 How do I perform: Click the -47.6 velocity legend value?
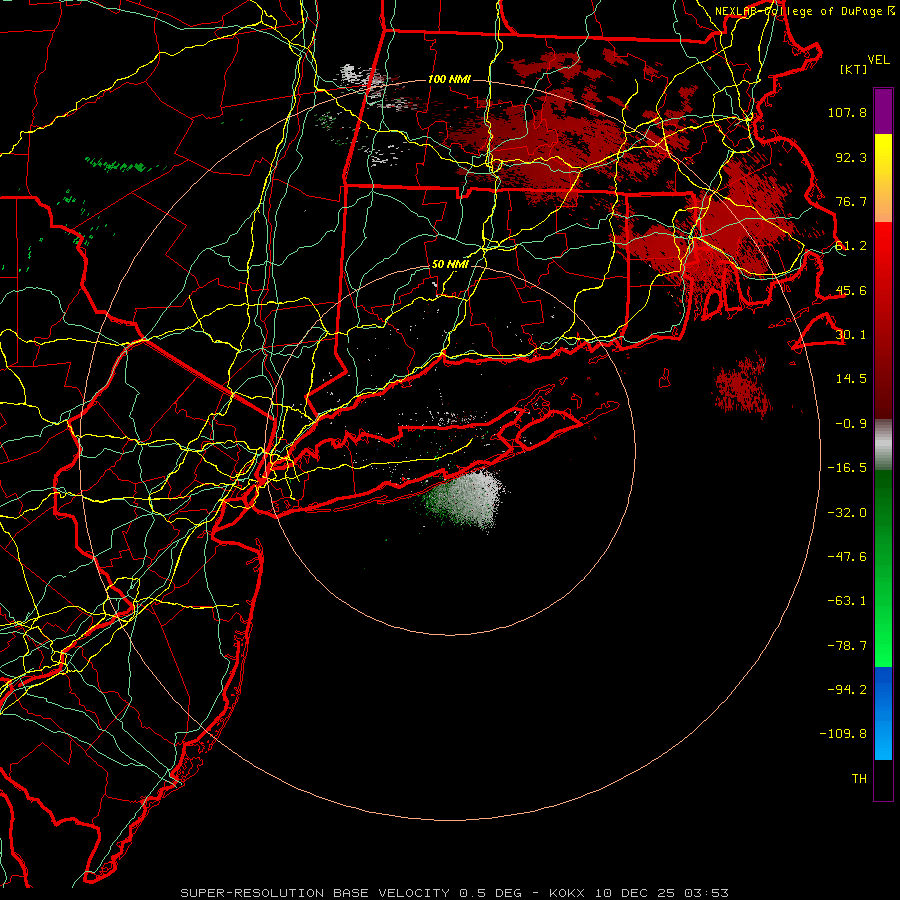click(x=847, y=557)
